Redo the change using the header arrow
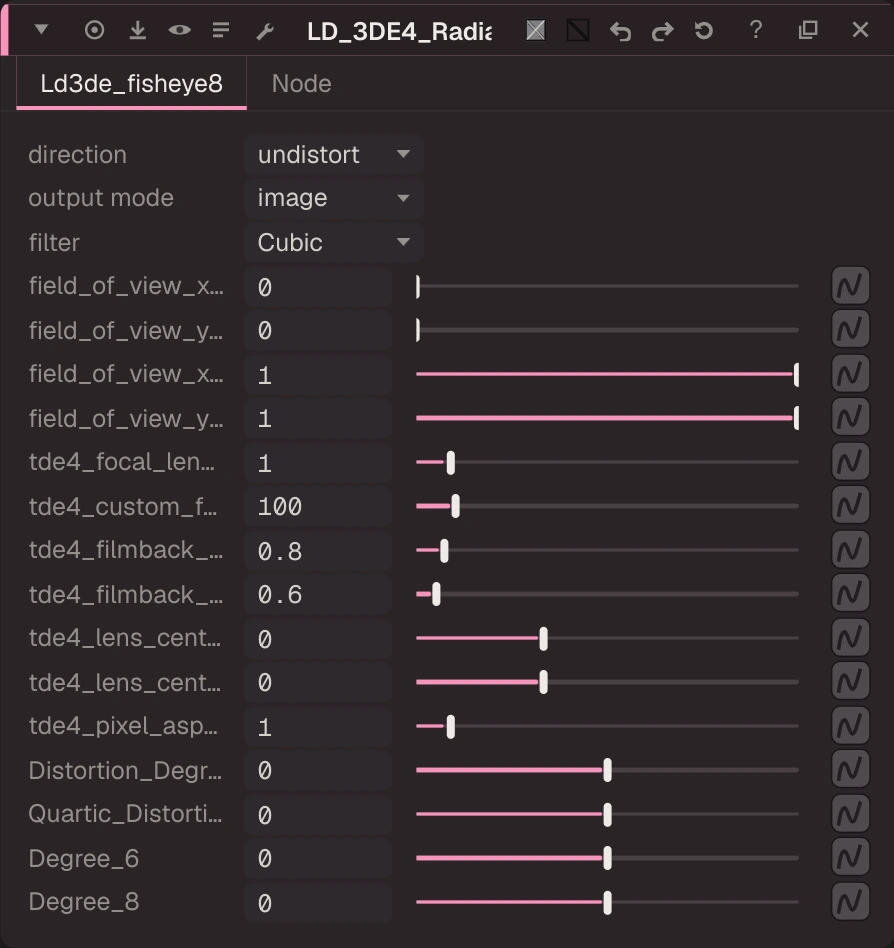 coord(662,31)
